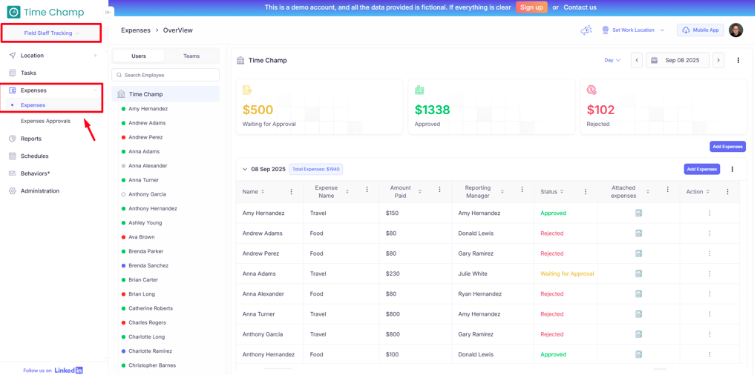Screen dimensions: 755x385
Task: Open action menu for Andrew Adams row
Action: pyautogui.click(x=709, y=233)
